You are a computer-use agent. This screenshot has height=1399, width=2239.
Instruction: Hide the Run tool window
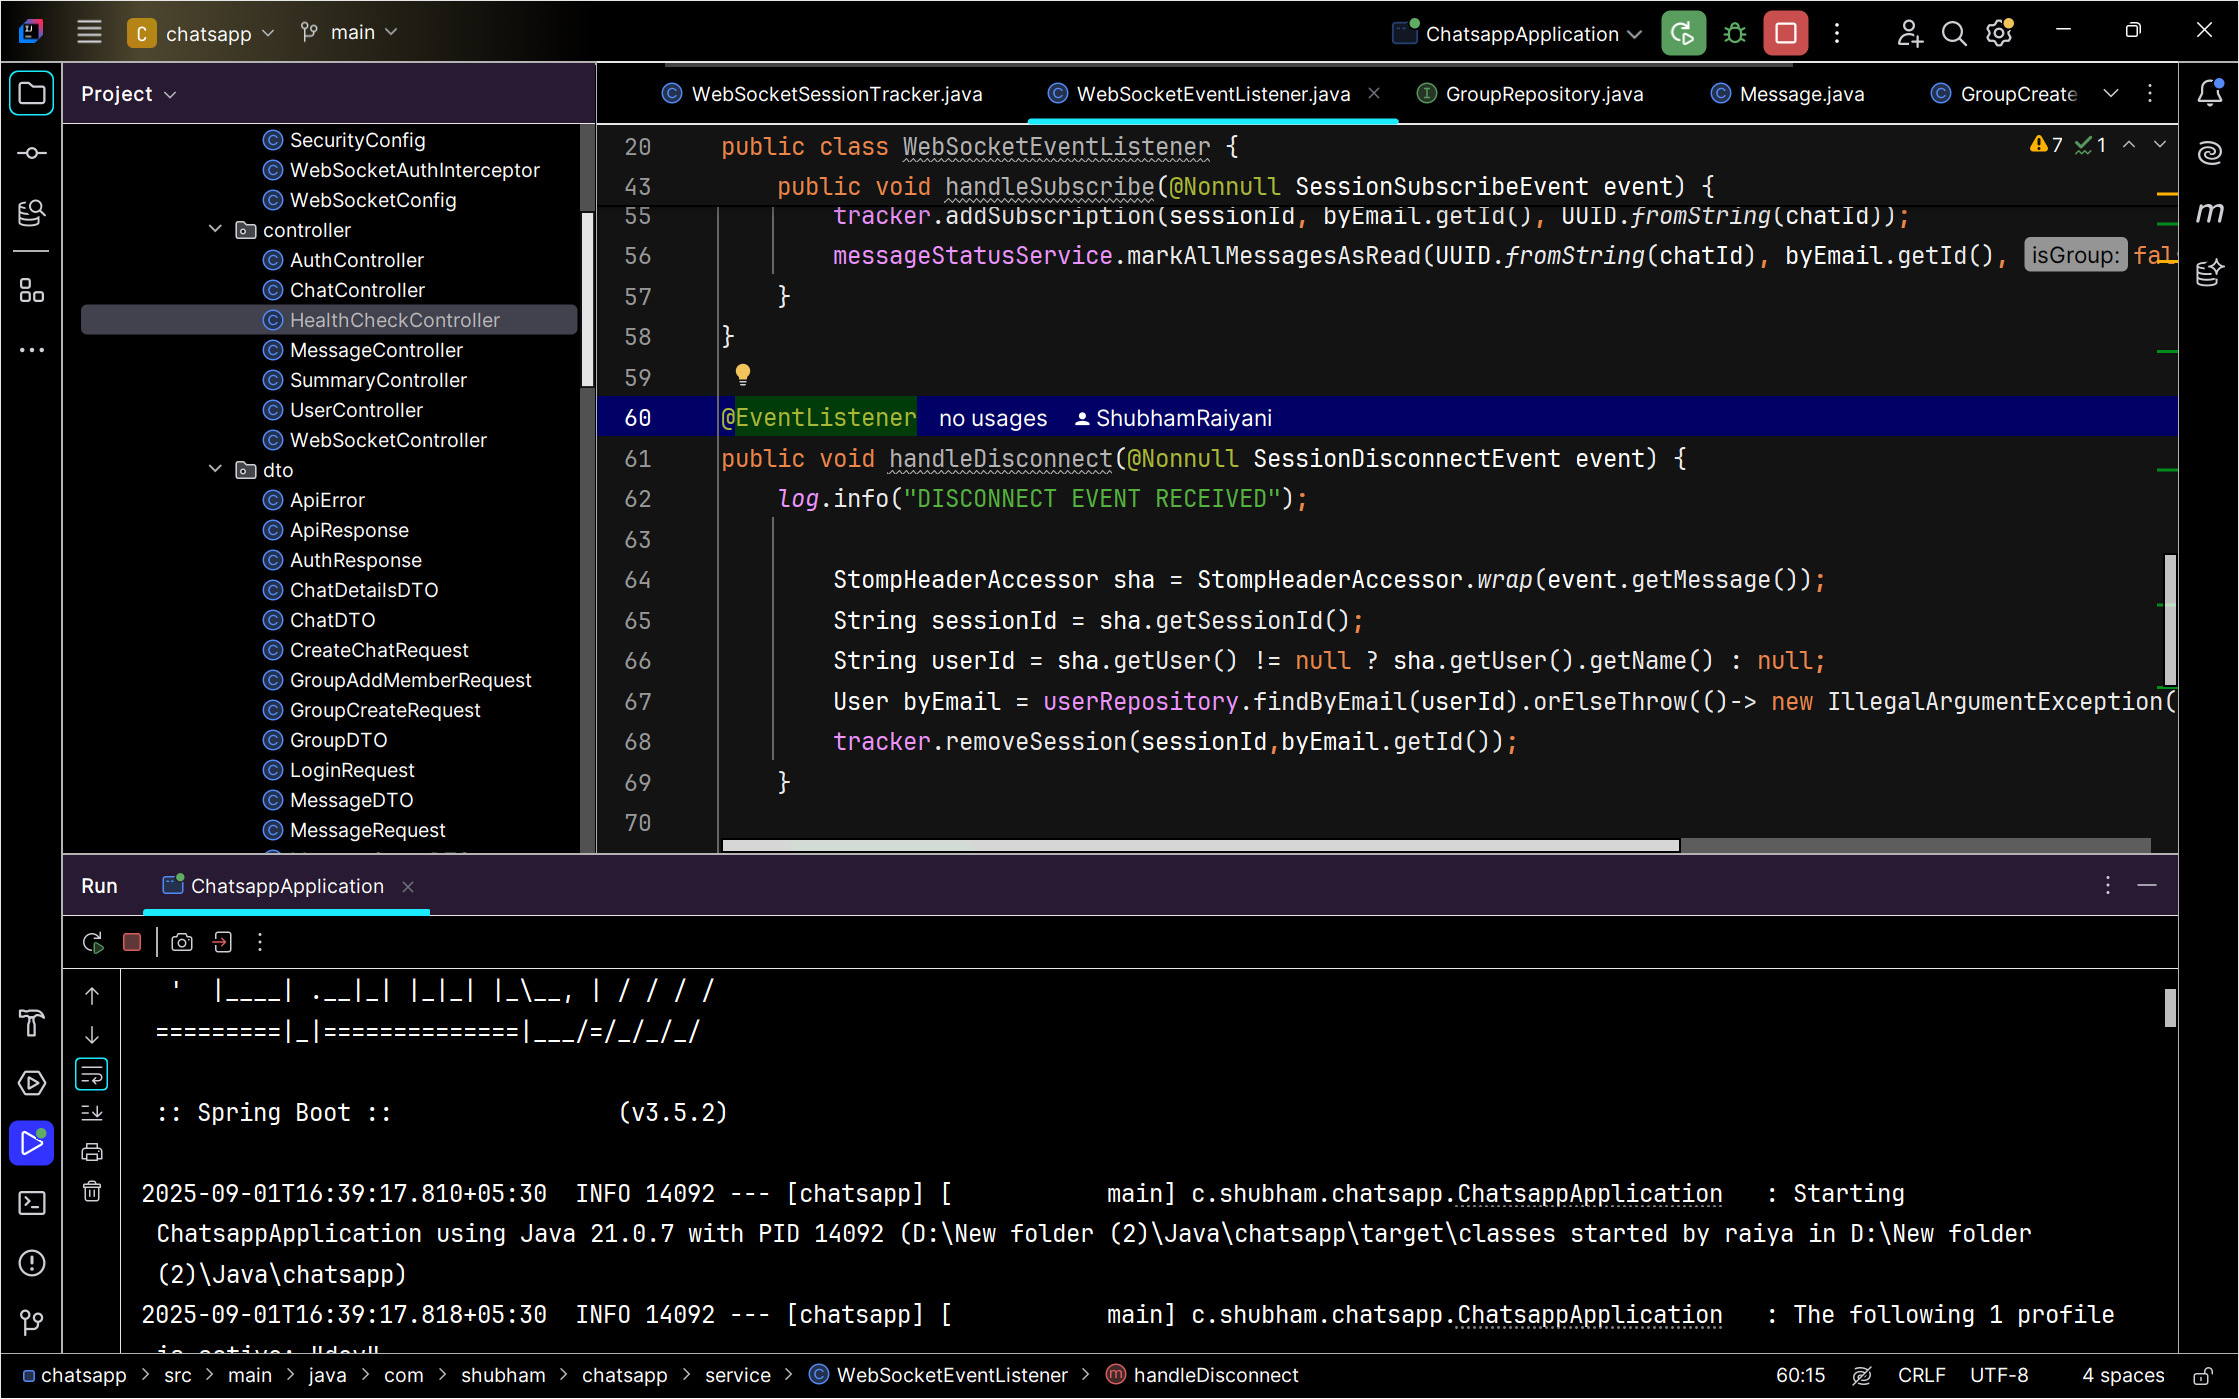2147,886
